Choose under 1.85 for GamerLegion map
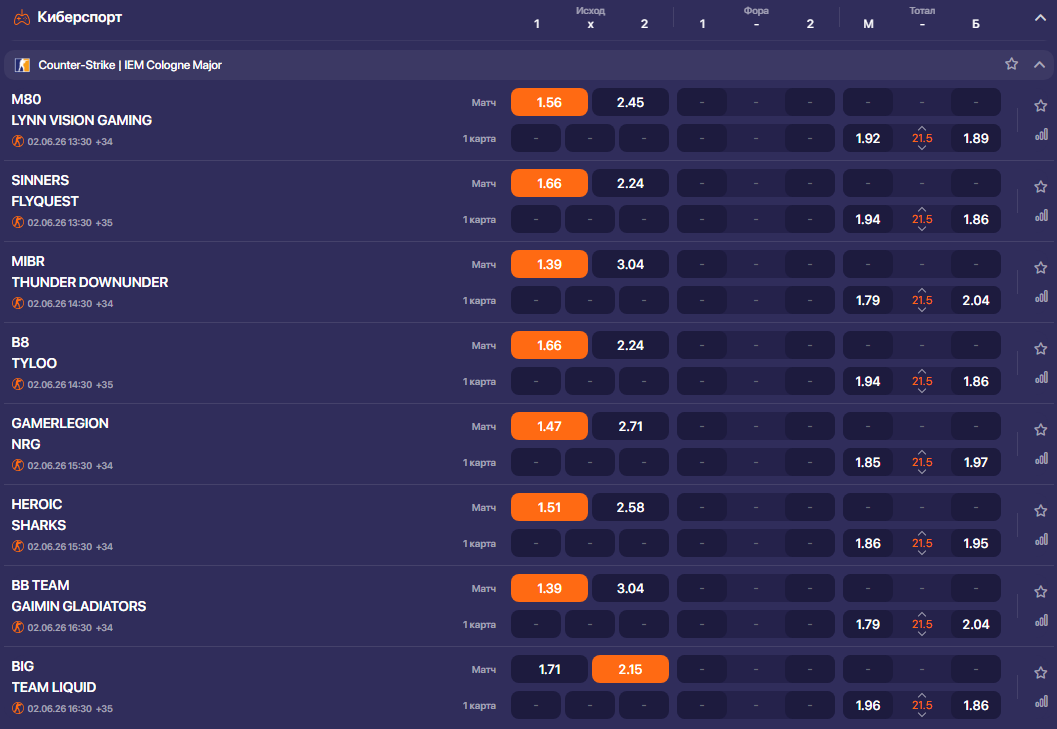1057x729 pixels. point(868,462)
